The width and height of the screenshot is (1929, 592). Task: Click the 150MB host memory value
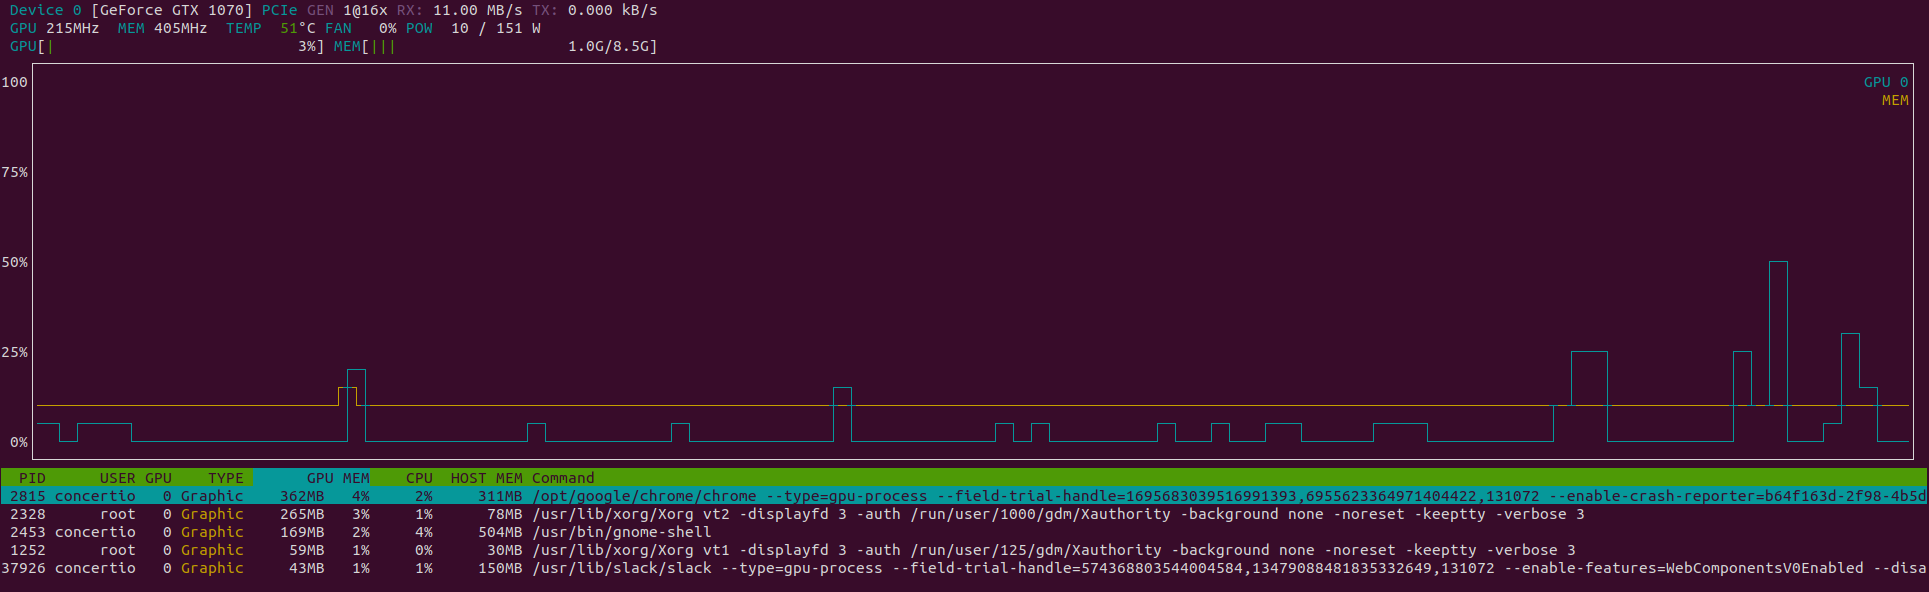point(500,568)
